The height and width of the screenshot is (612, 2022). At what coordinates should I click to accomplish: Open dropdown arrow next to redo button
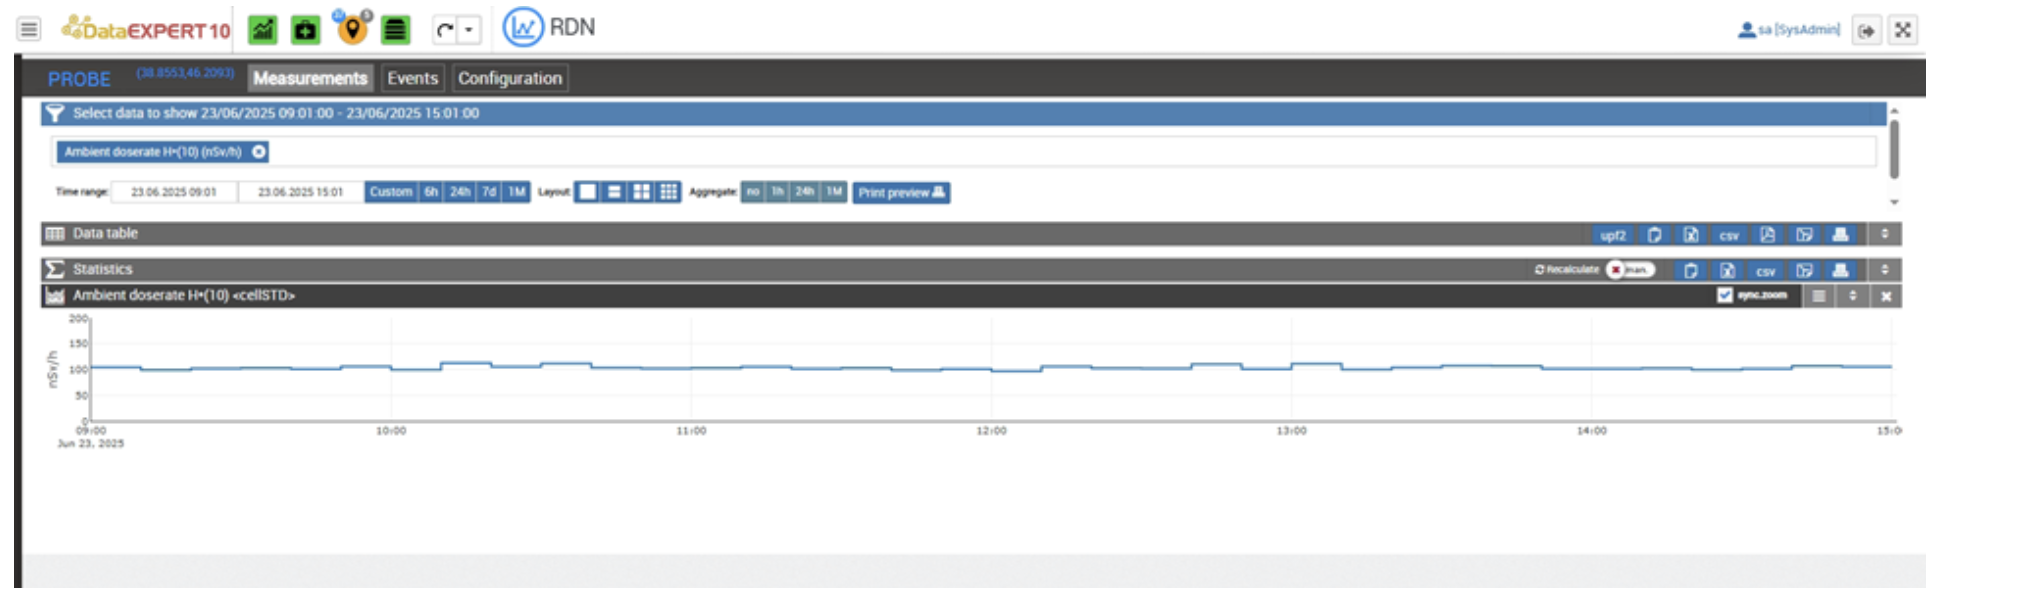468,30
